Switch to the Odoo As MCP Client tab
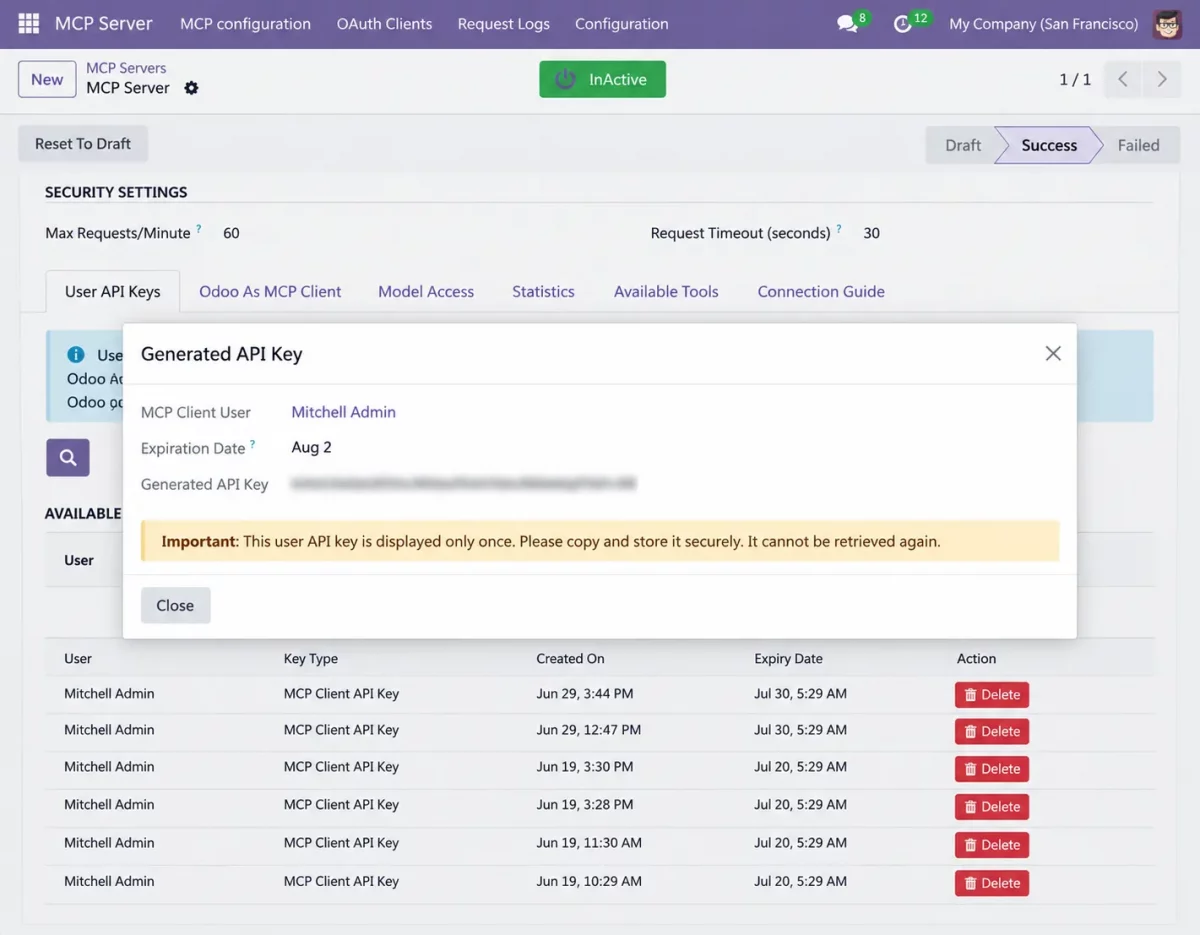Viewport: 1200px width, 935px height. point(270,291)
